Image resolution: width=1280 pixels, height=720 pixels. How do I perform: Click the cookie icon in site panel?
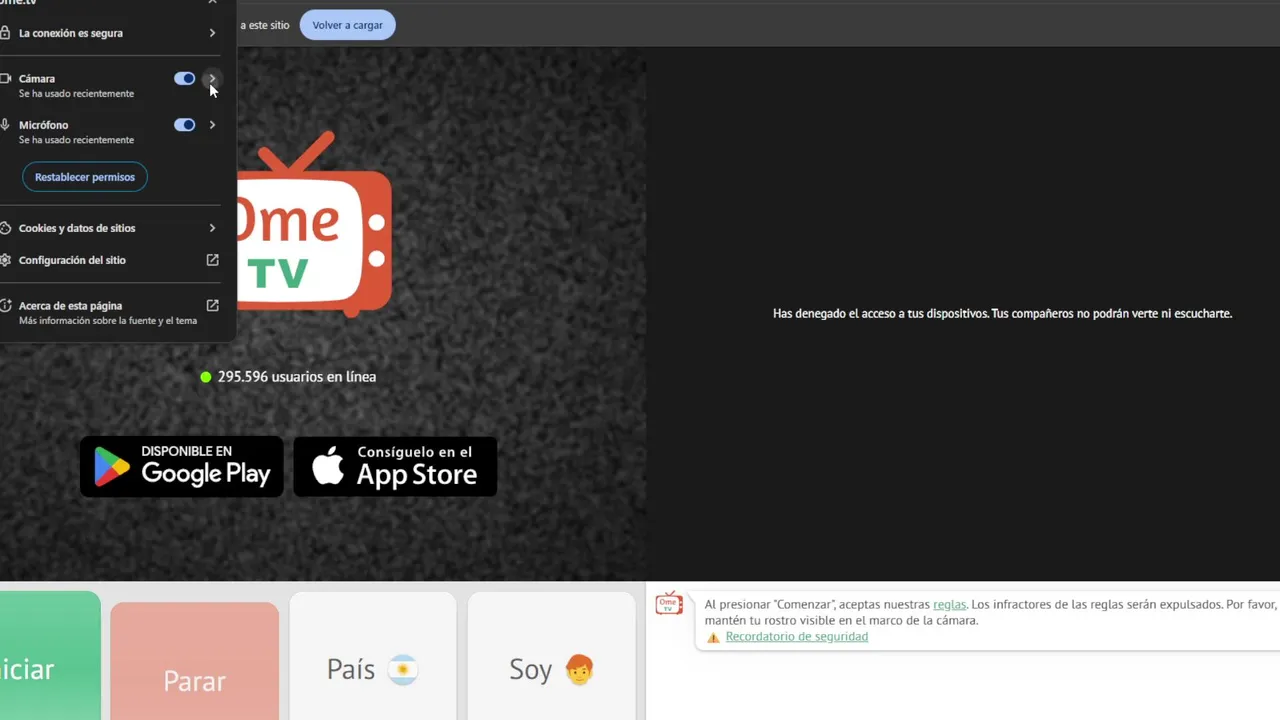[x=5, y=228]
